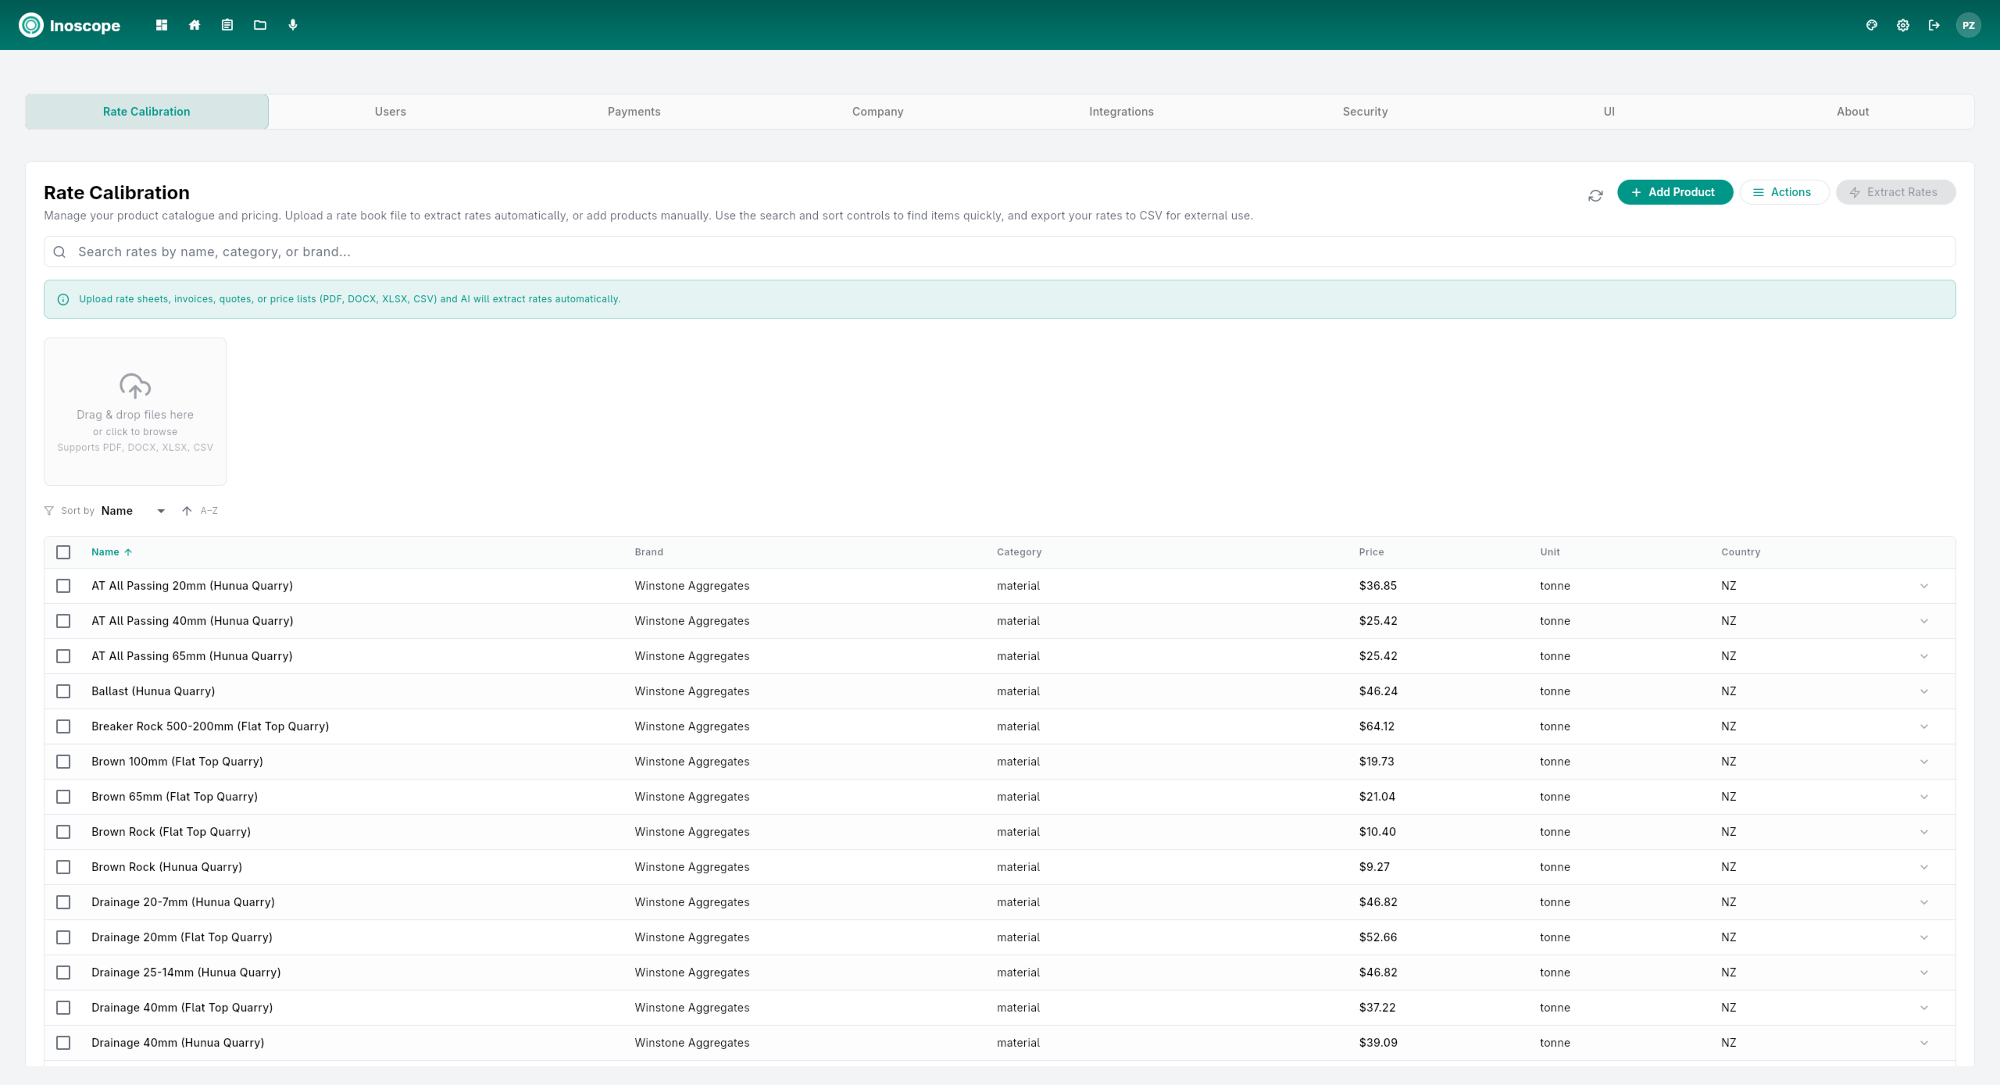Image resolution: width=2000 pixels, height=1085 pixels.
Task: Check the select-all checkbox in table header
Action: point(64,552)
